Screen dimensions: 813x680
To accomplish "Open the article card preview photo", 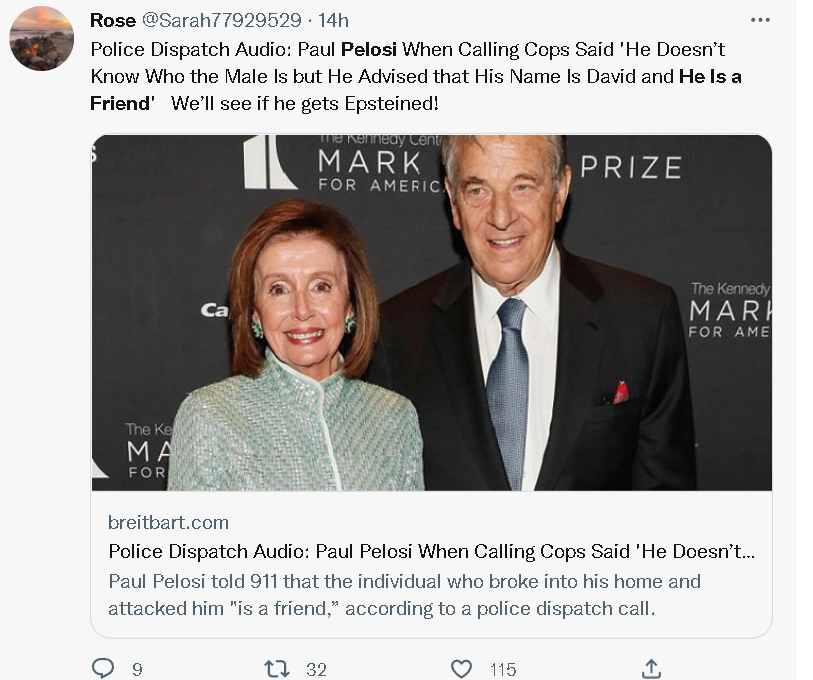I will coord(431,312).
